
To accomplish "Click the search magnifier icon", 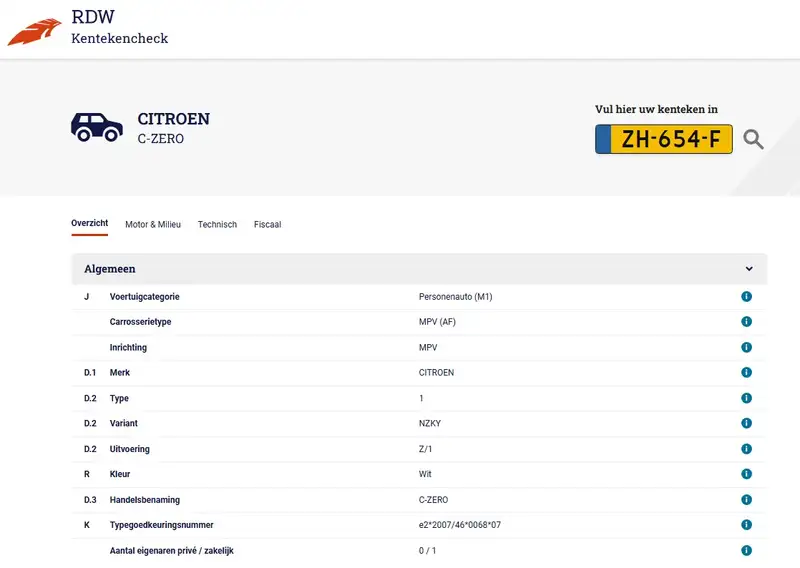I will (x=753, y=139).
